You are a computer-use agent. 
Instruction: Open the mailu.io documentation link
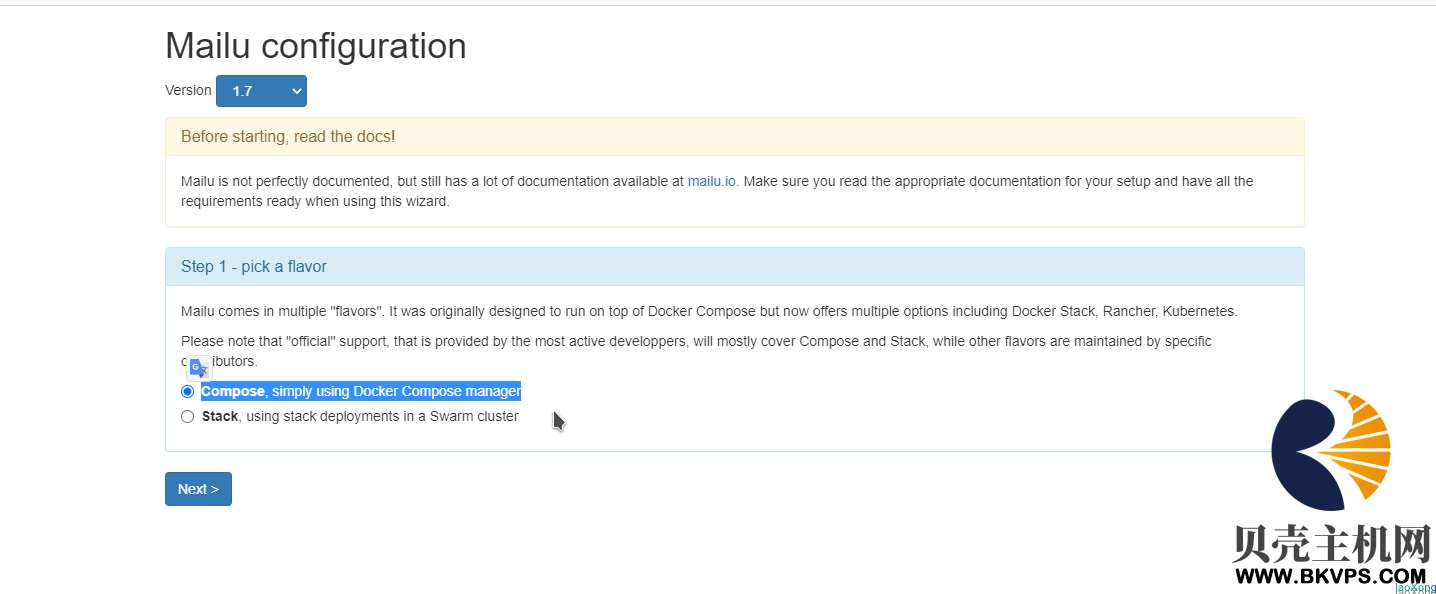[712, 181]
